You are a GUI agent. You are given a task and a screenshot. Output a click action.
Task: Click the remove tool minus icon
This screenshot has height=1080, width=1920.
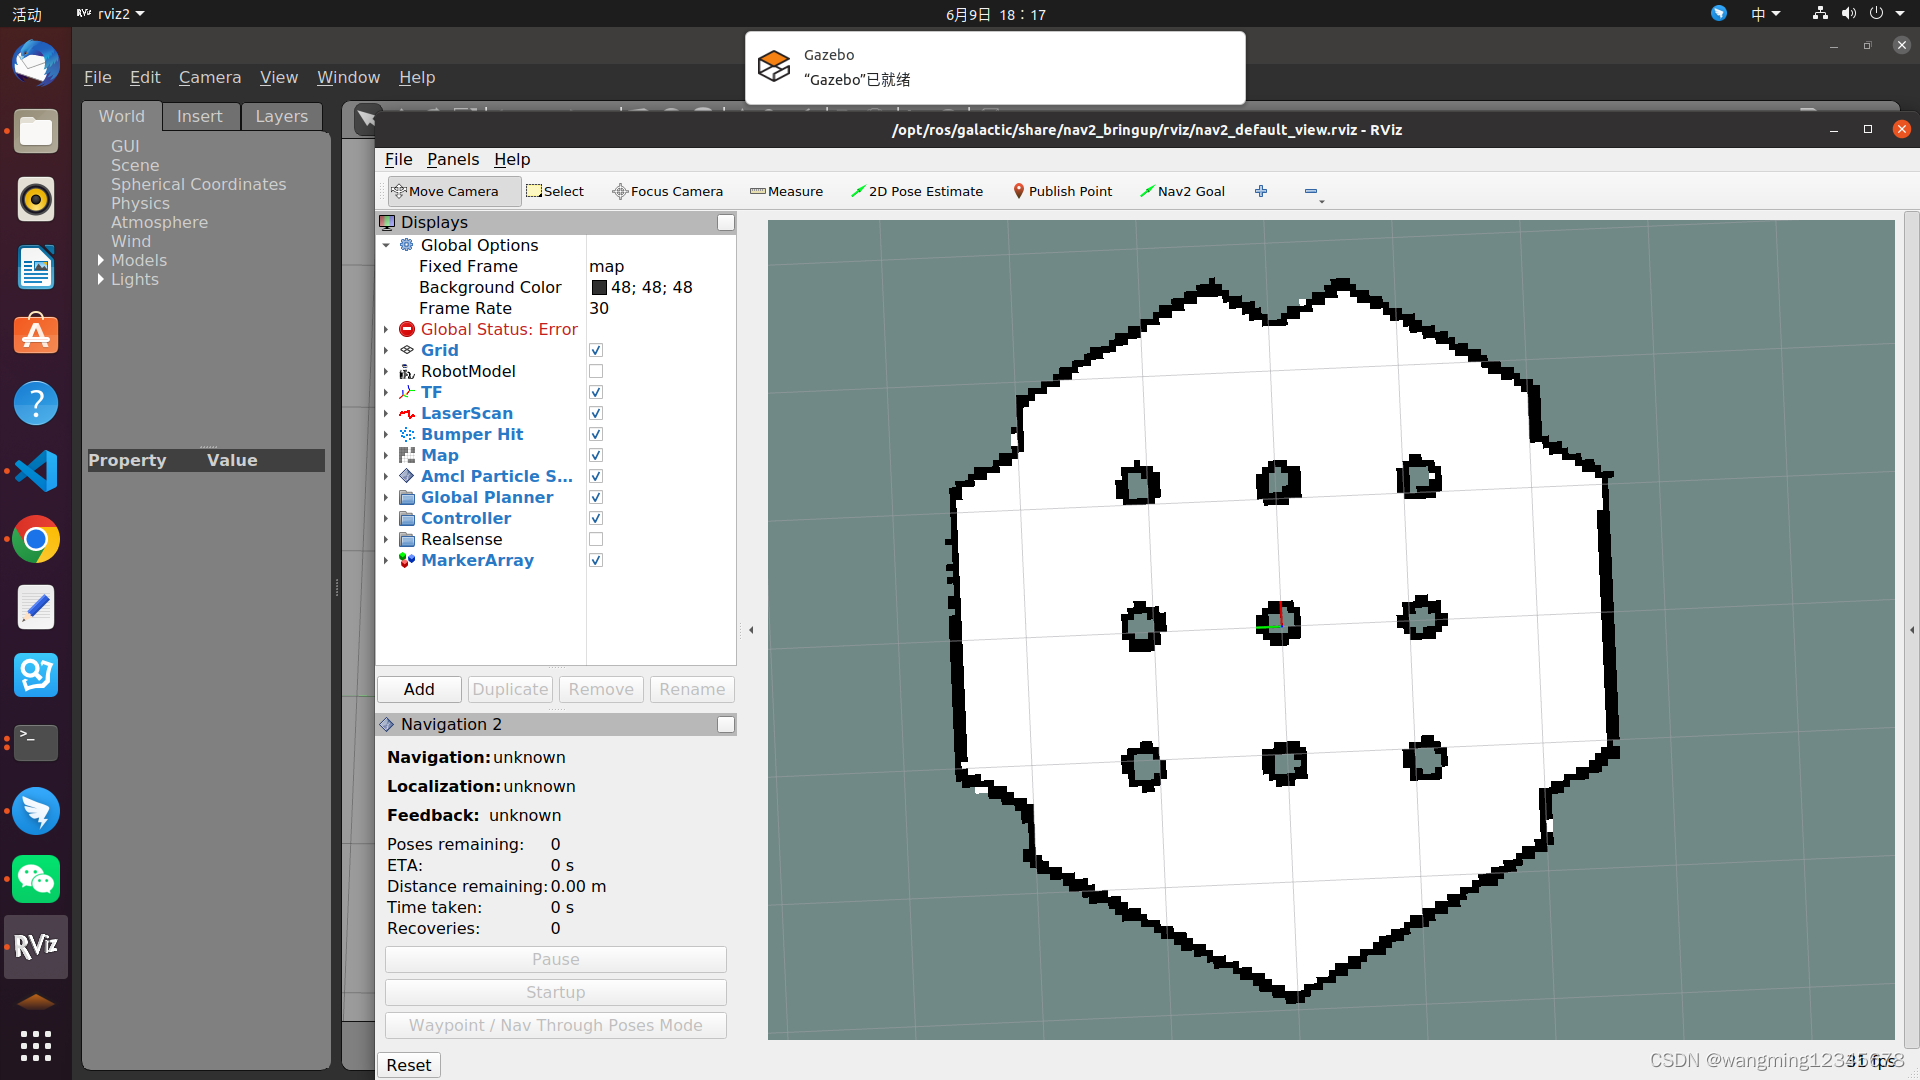(1311, 191)
